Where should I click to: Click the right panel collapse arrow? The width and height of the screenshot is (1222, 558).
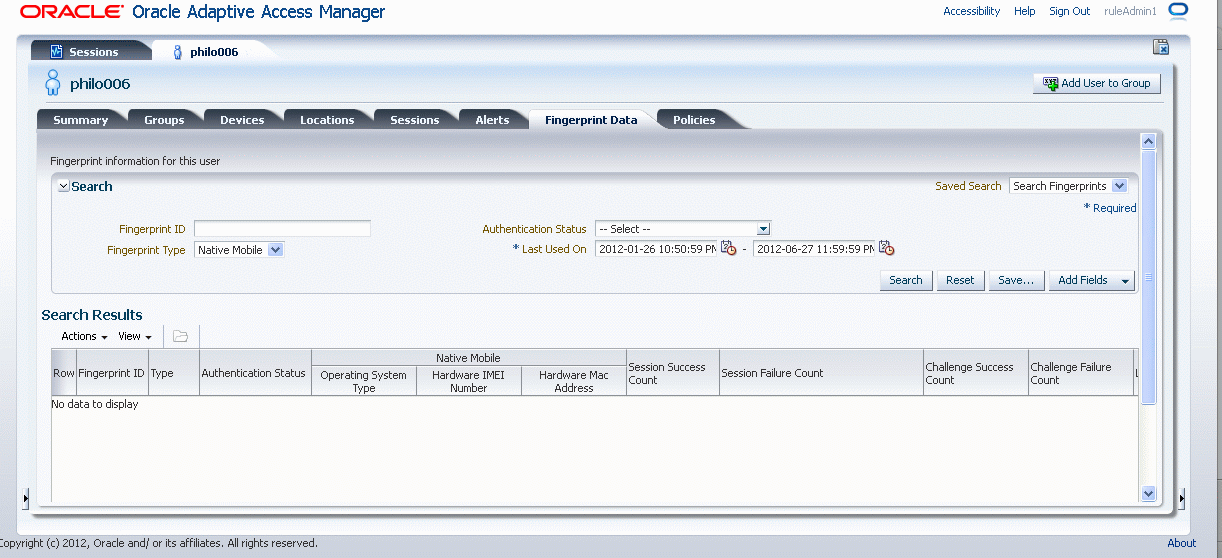[1182, 498]
